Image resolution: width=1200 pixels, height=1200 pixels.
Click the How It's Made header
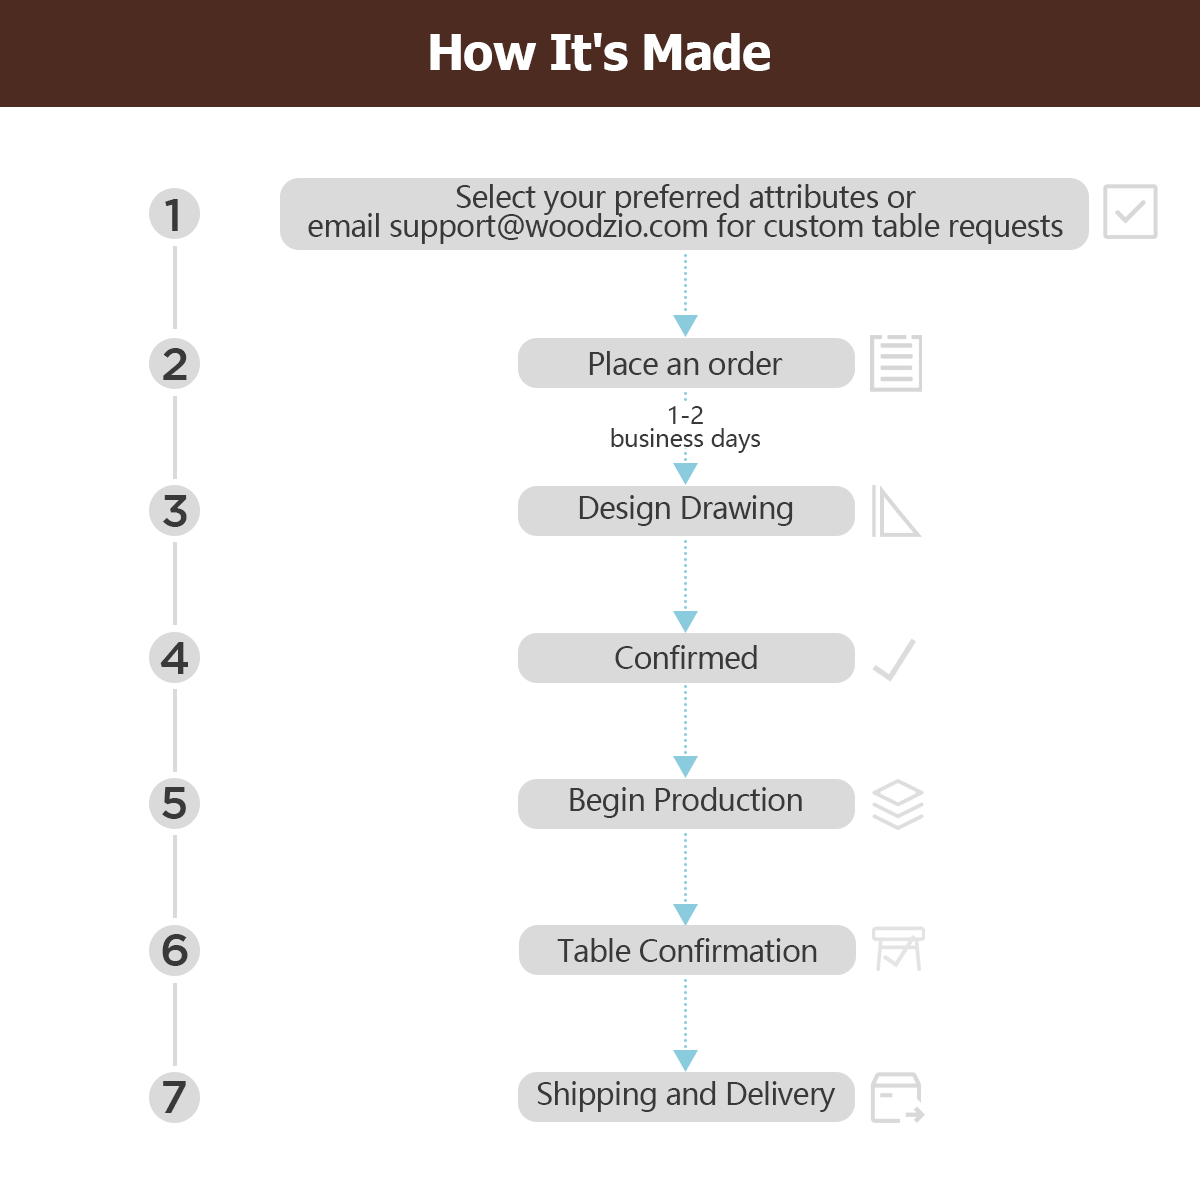[x=600, y=53]
